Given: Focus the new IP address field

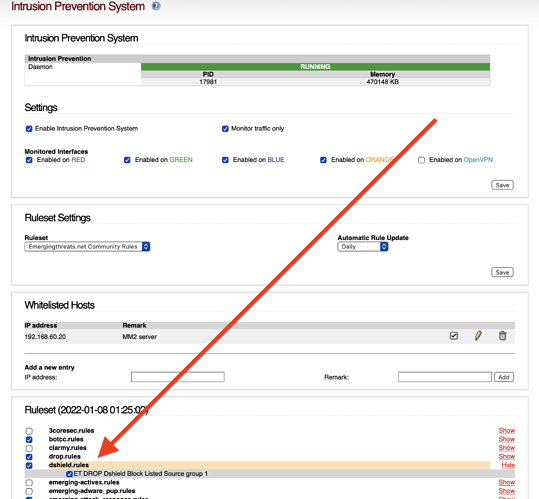Looking at the screenshot, I should tap(178, 377).
